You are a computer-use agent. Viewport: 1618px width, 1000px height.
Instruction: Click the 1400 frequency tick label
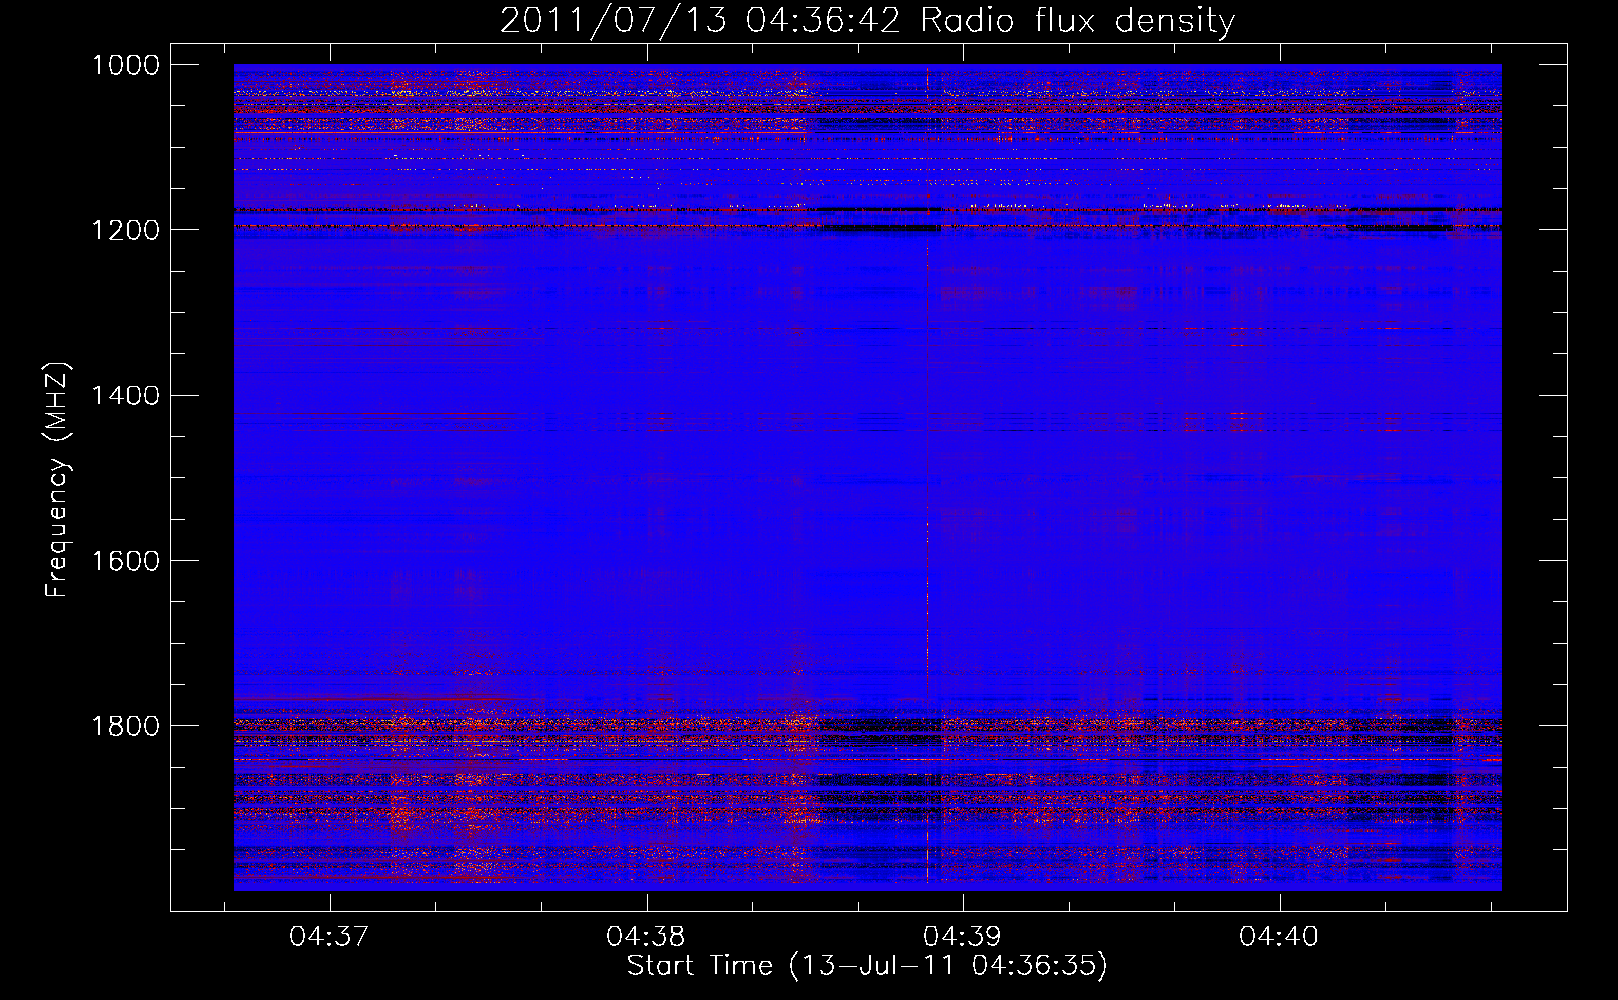coord(126,396)
